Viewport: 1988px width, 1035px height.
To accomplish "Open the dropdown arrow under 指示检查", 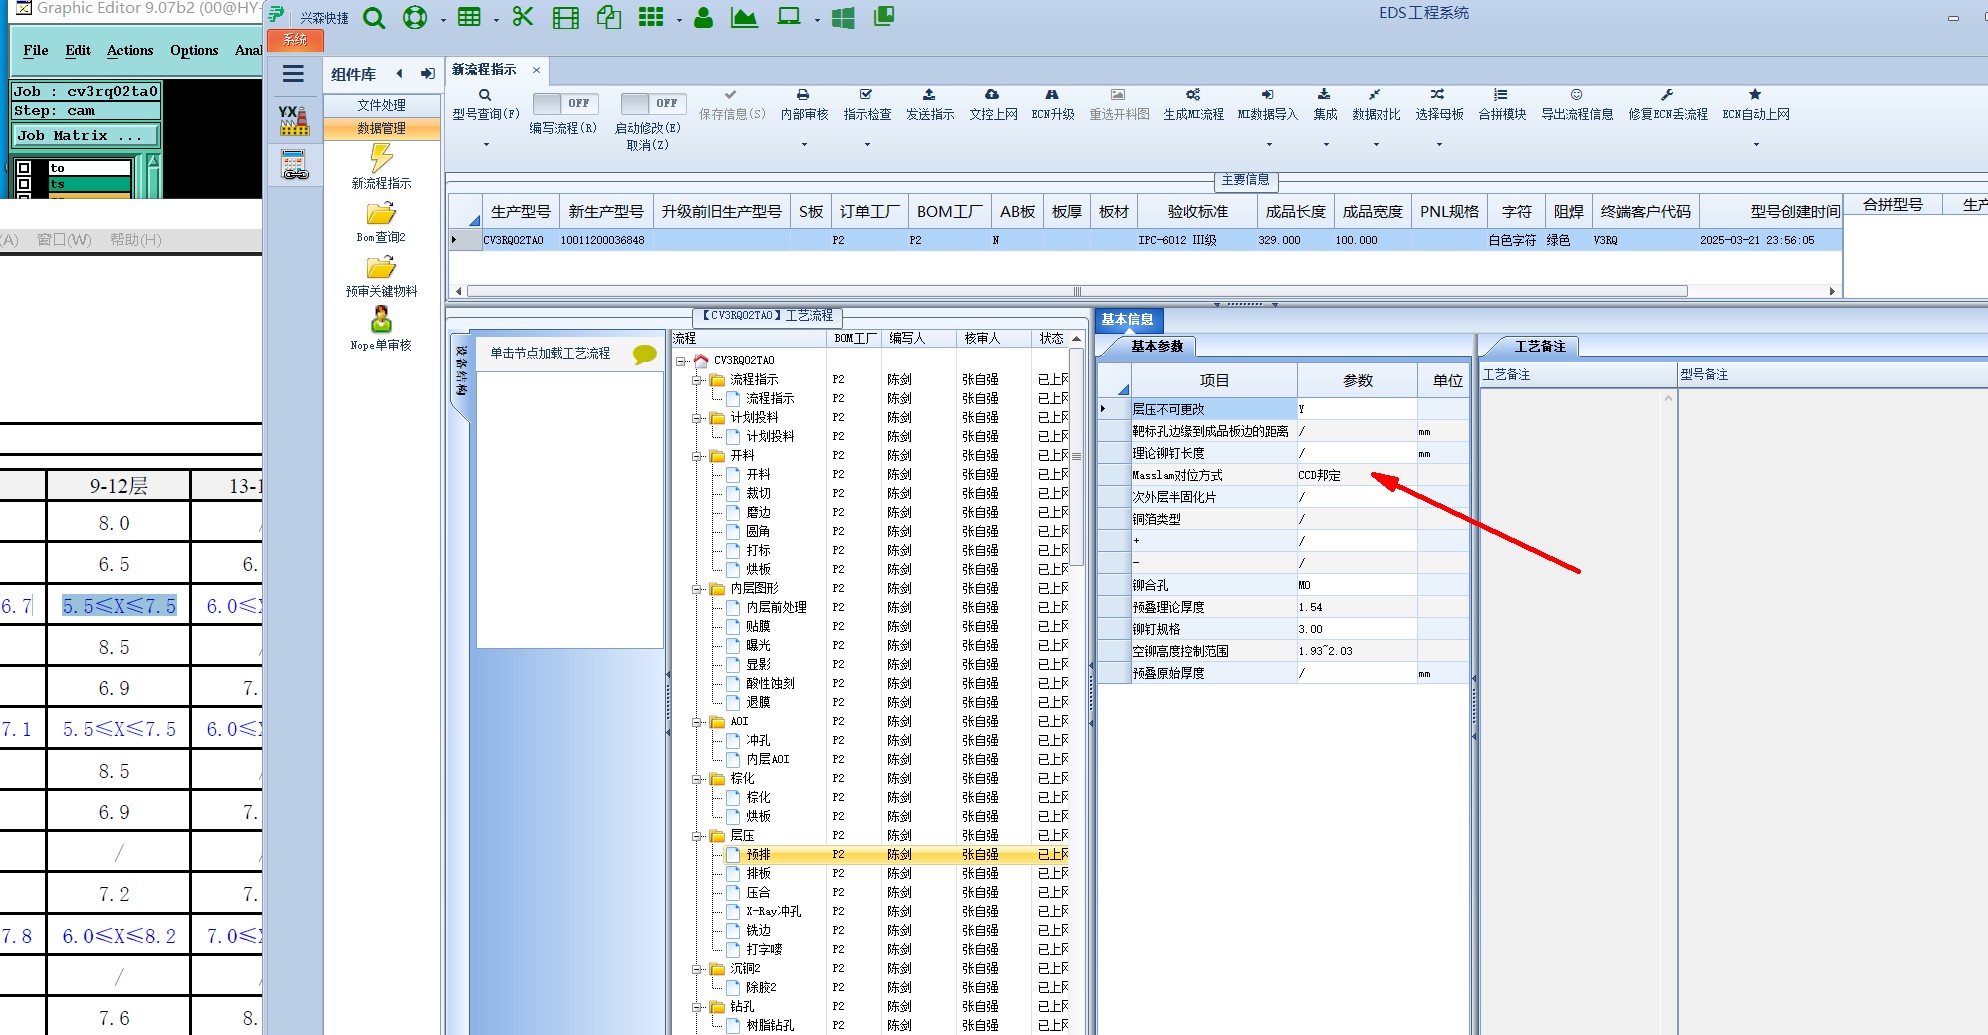I will [x=867, y=145].
